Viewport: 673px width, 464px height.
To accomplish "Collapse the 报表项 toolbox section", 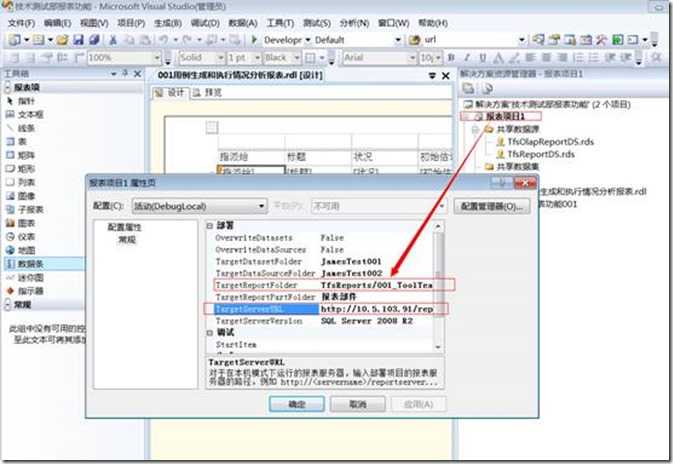I will [x=8, y=88].
